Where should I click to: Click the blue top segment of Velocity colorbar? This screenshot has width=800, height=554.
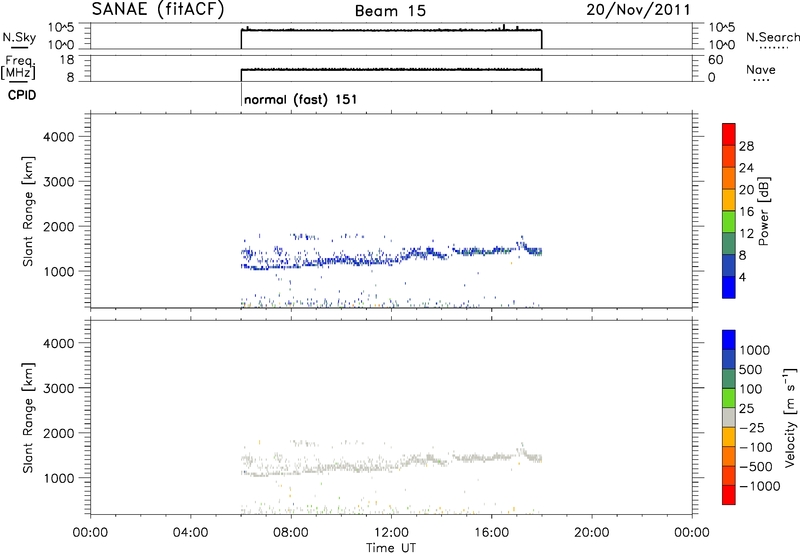[729, 340]
